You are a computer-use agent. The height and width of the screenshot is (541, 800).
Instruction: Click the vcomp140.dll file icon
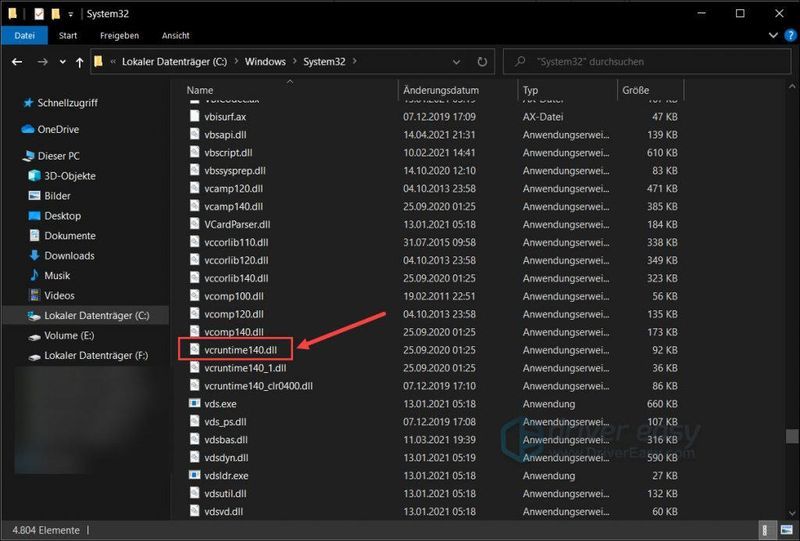tap(194, 332)
